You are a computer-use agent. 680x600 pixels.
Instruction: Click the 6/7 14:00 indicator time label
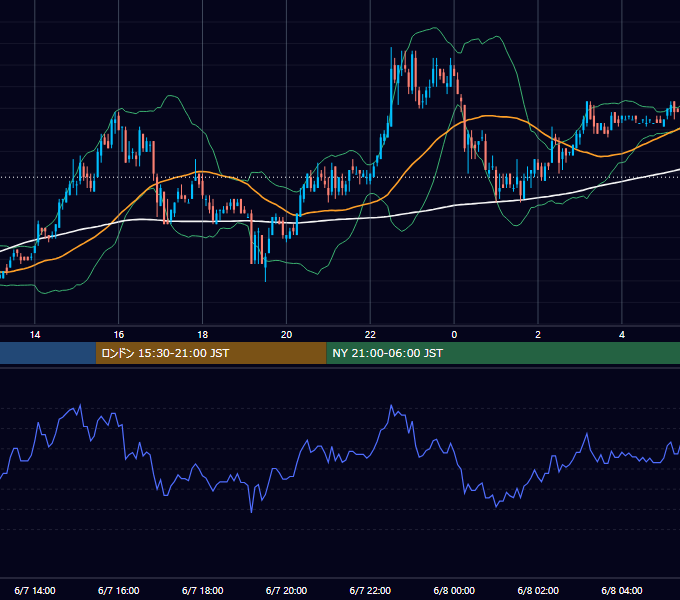pyautogui.click(x=35, y=590)
